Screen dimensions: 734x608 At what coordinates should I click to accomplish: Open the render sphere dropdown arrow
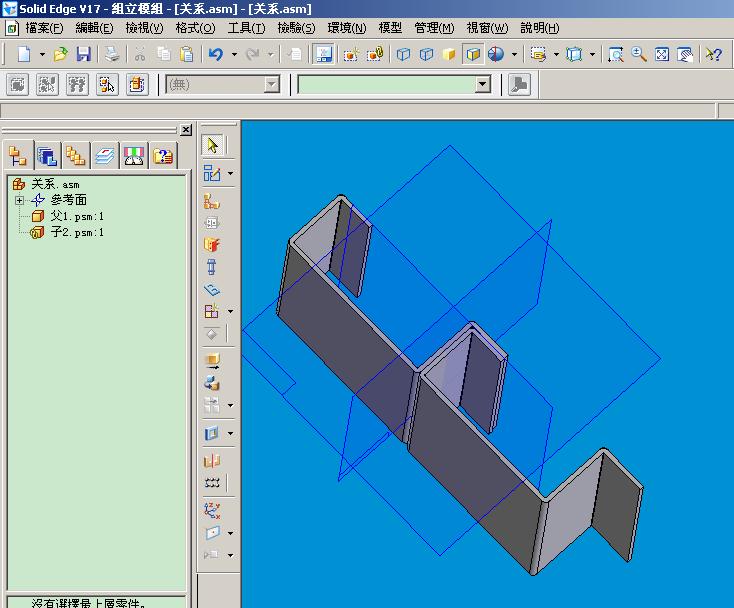[514, 54]
